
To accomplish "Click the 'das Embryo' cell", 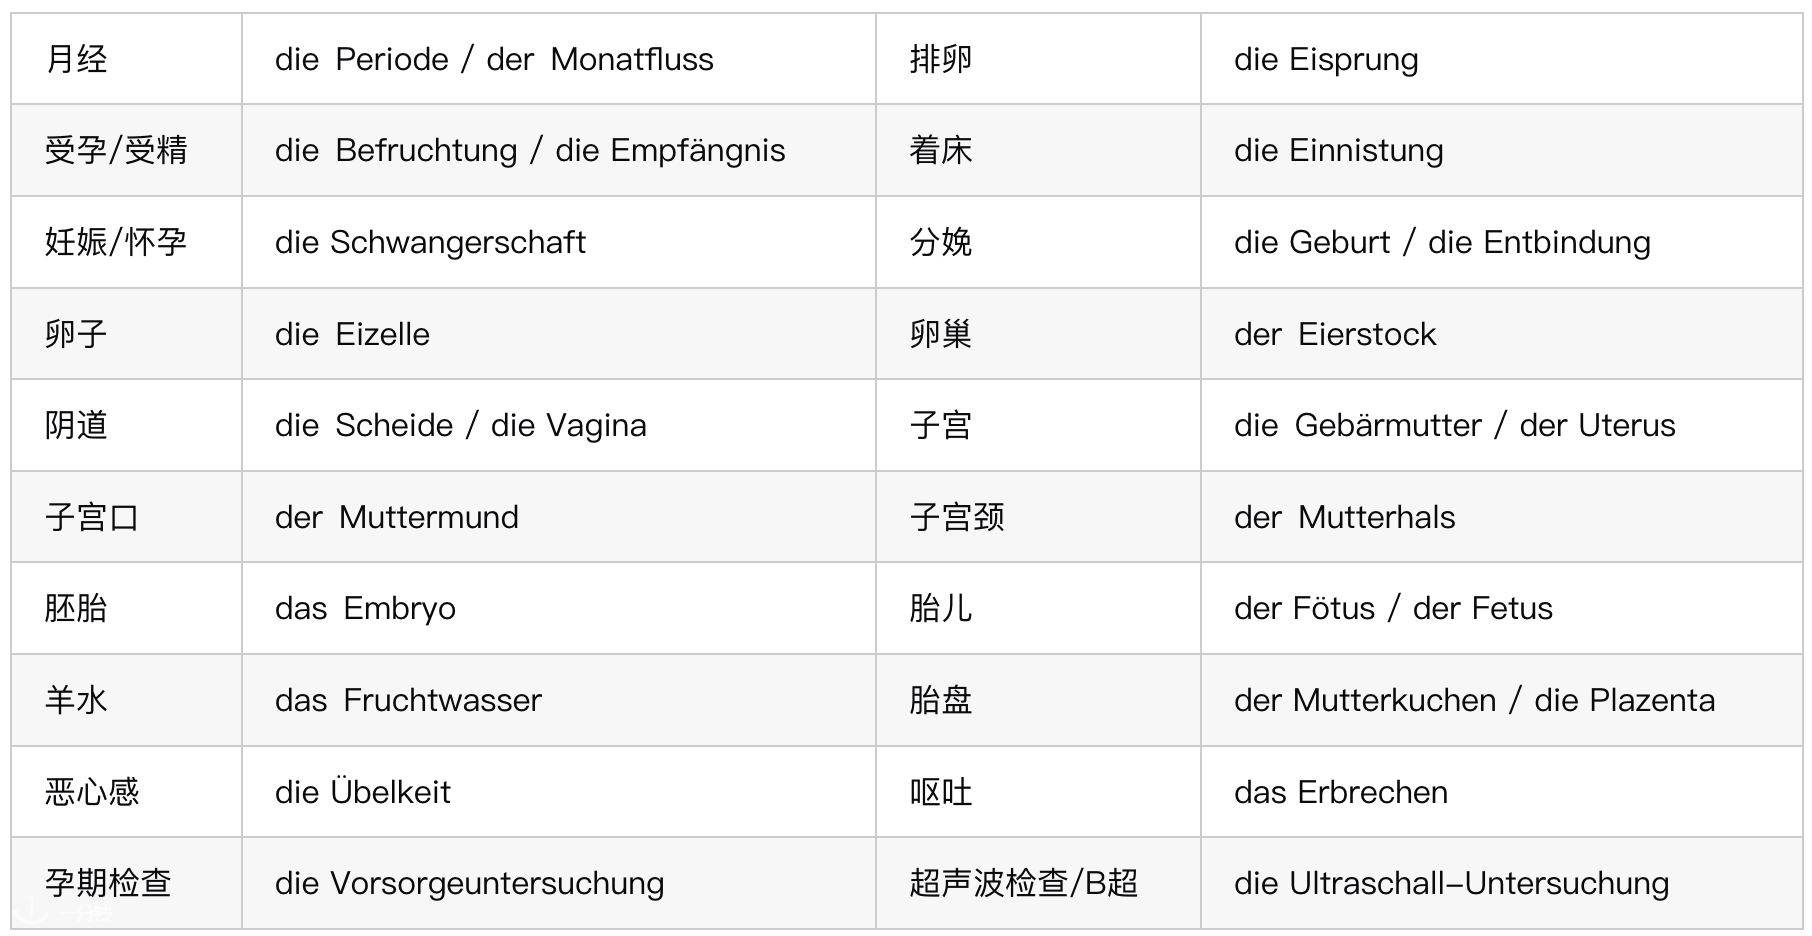I will point(559,608).
